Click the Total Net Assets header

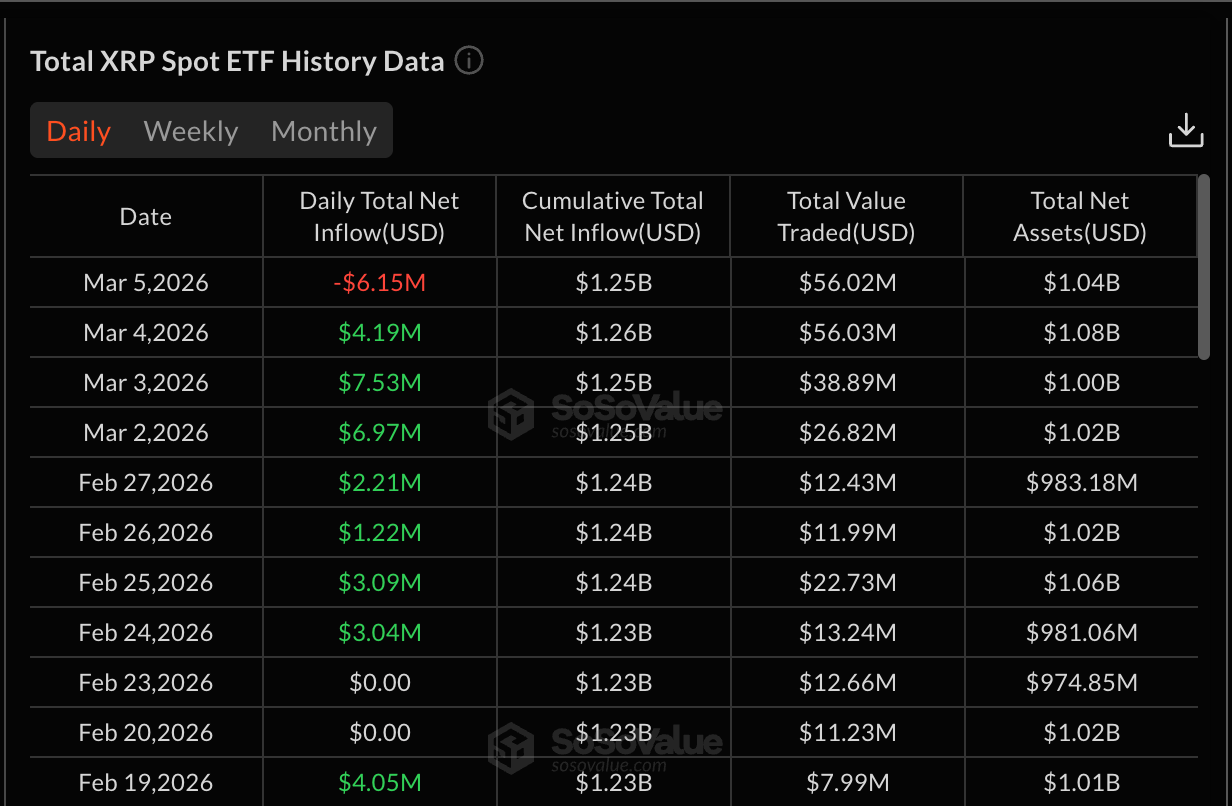click(1080, 217)
